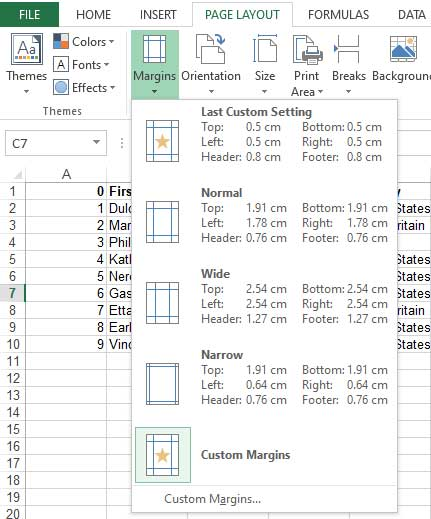Switch to the INSERT tab
Image resolution: width=431 pixels, height=519 pixels.
point(158,15)
